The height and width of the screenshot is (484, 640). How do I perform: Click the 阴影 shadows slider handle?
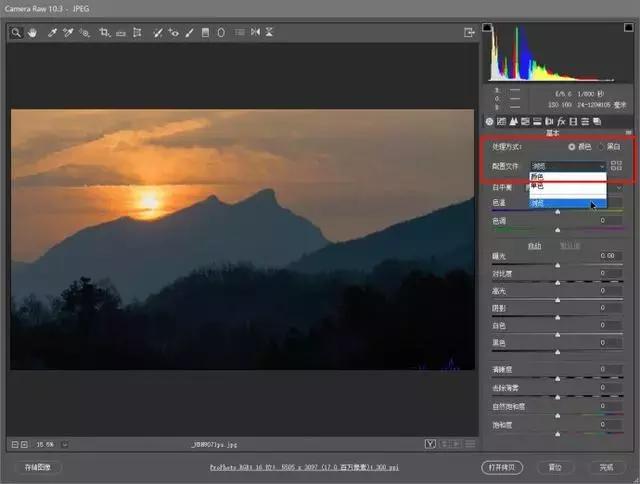pos(558,317)
